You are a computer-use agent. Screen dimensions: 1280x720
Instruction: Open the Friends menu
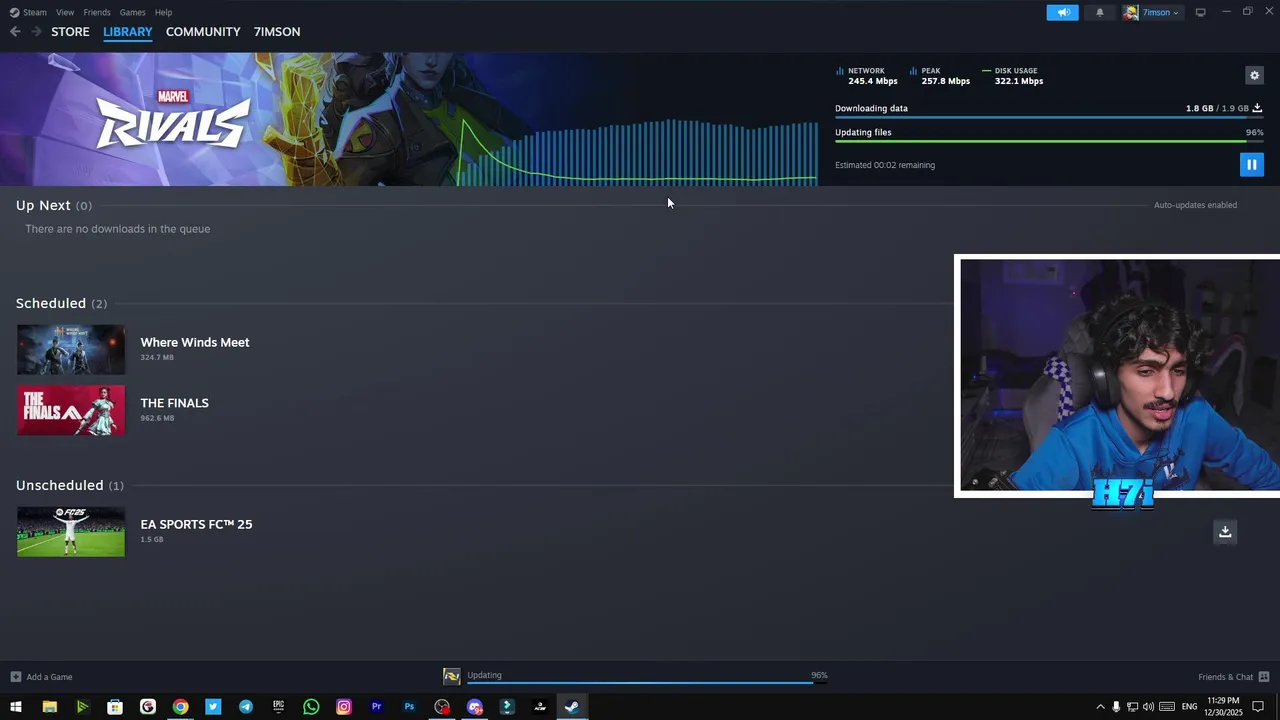coord(97,12)
